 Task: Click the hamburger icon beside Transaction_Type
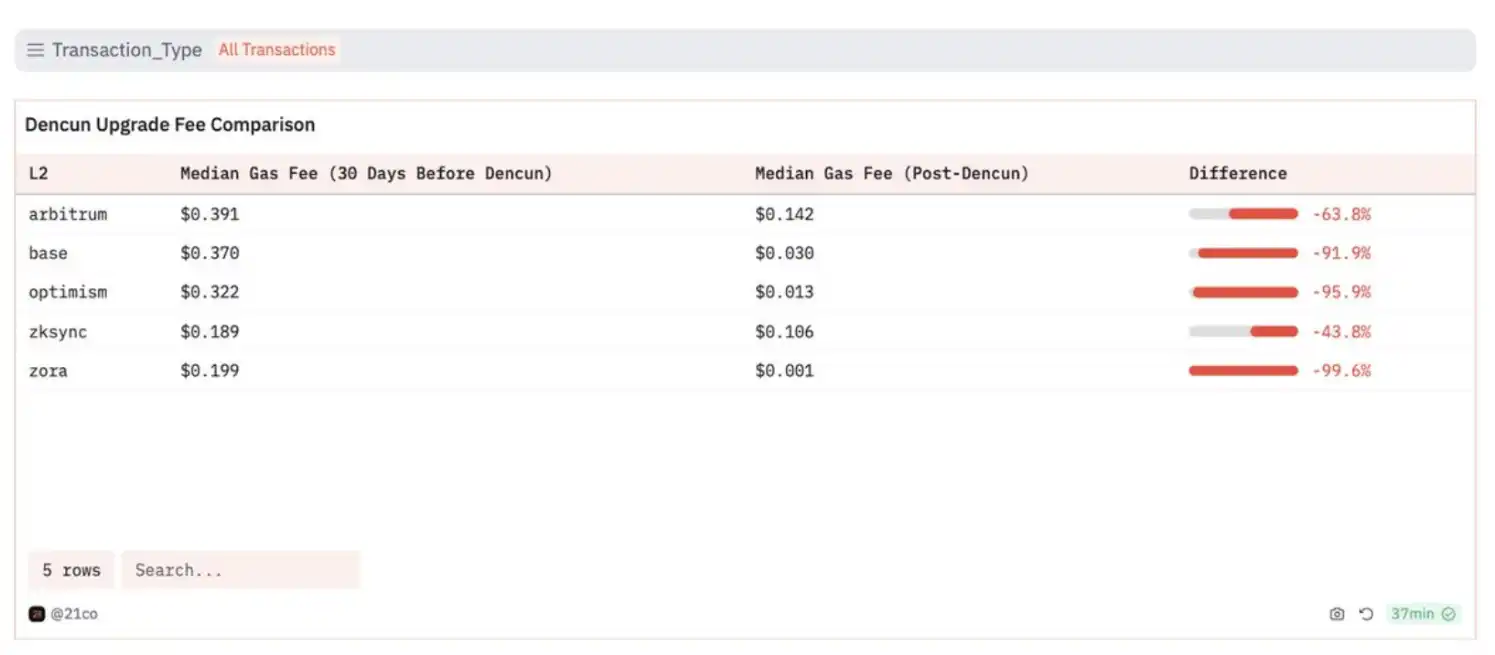tap(35, 50)
